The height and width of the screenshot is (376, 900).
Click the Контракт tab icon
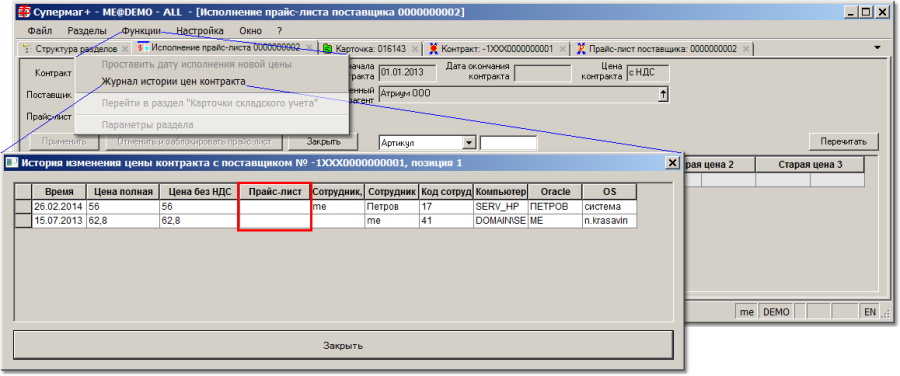pyautogui.click(x=435, y=49)
